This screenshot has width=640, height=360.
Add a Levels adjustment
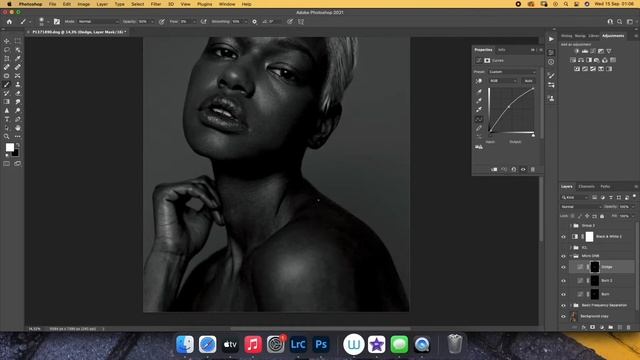tap(585, 51)
